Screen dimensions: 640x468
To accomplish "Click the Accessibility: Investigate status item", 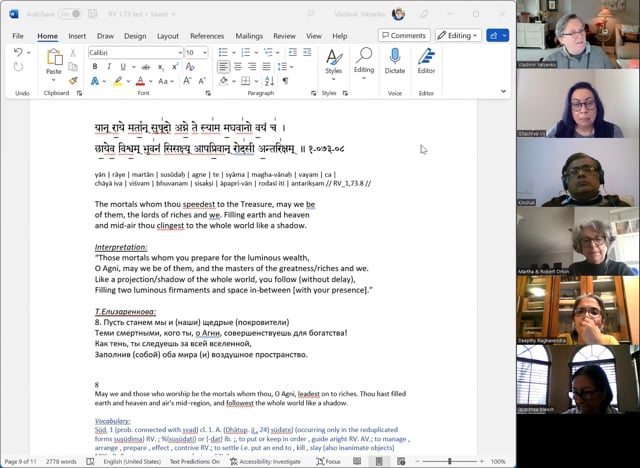I will coord(265,461).
